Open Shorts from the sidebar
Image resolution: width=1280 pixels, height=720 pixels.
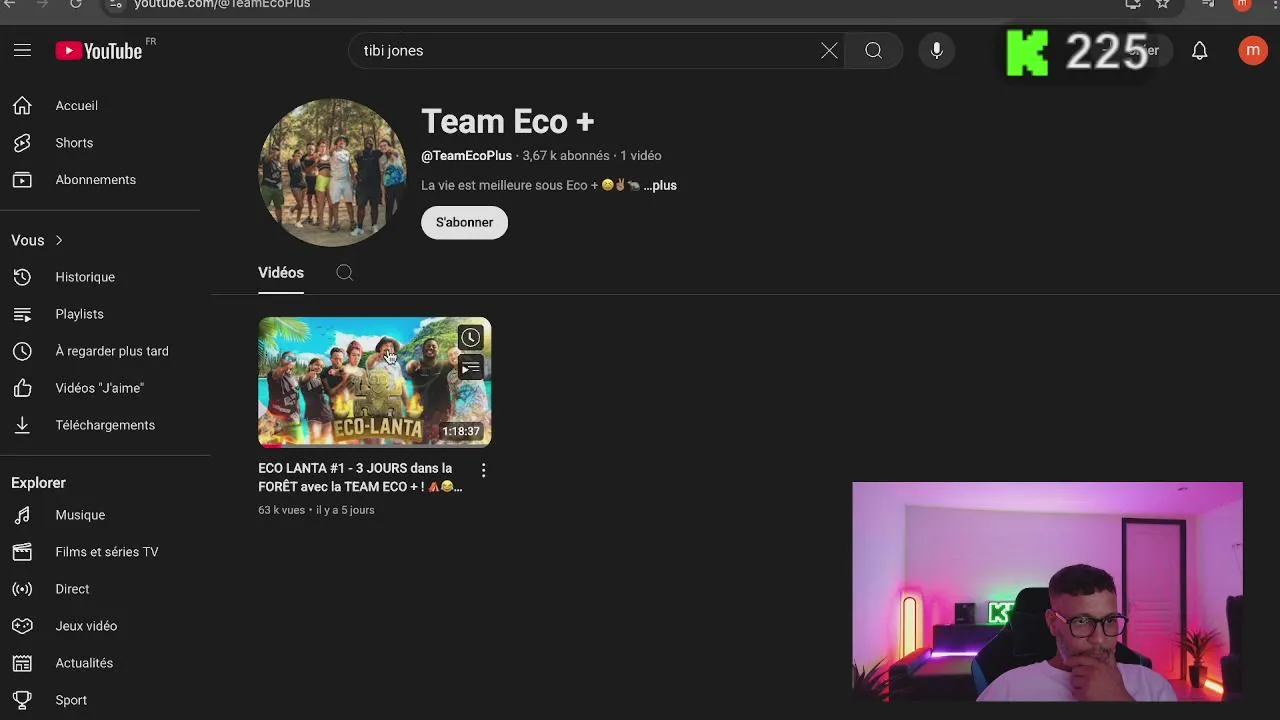[74, 143]
